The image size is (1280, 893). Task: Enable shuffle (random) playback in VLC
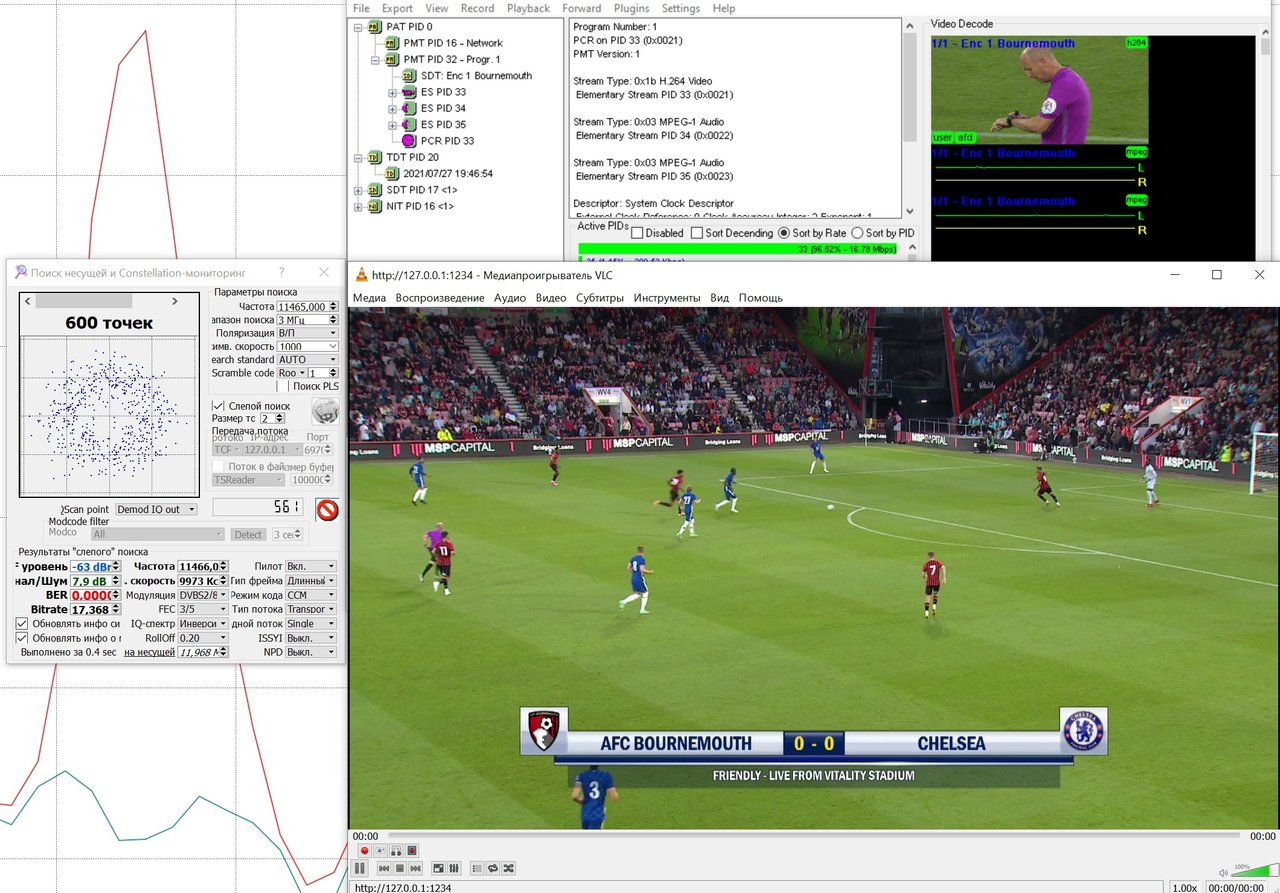(509, 868)
